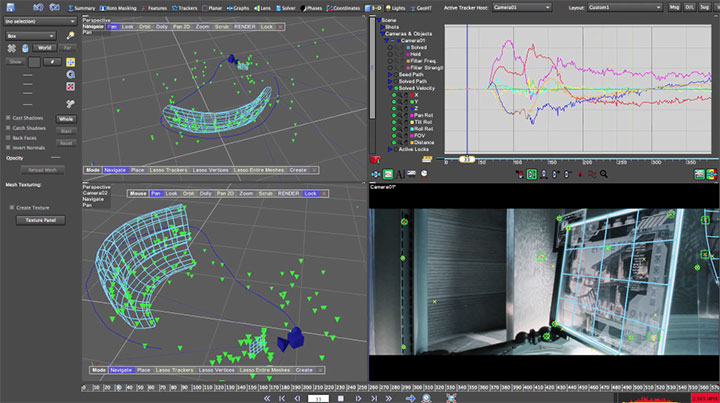Screen dimensions: 720x403
Task: Click the Whole button
Action: coord(66,119)
